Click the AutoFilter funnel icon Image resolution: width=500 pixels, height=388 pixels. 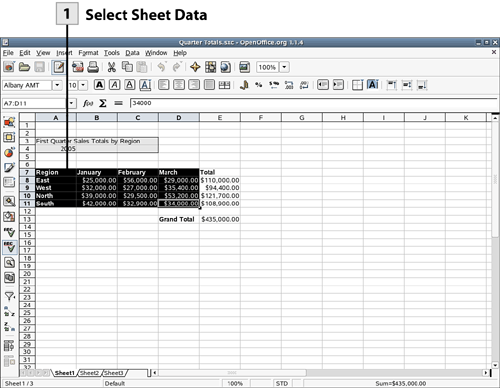9,296
